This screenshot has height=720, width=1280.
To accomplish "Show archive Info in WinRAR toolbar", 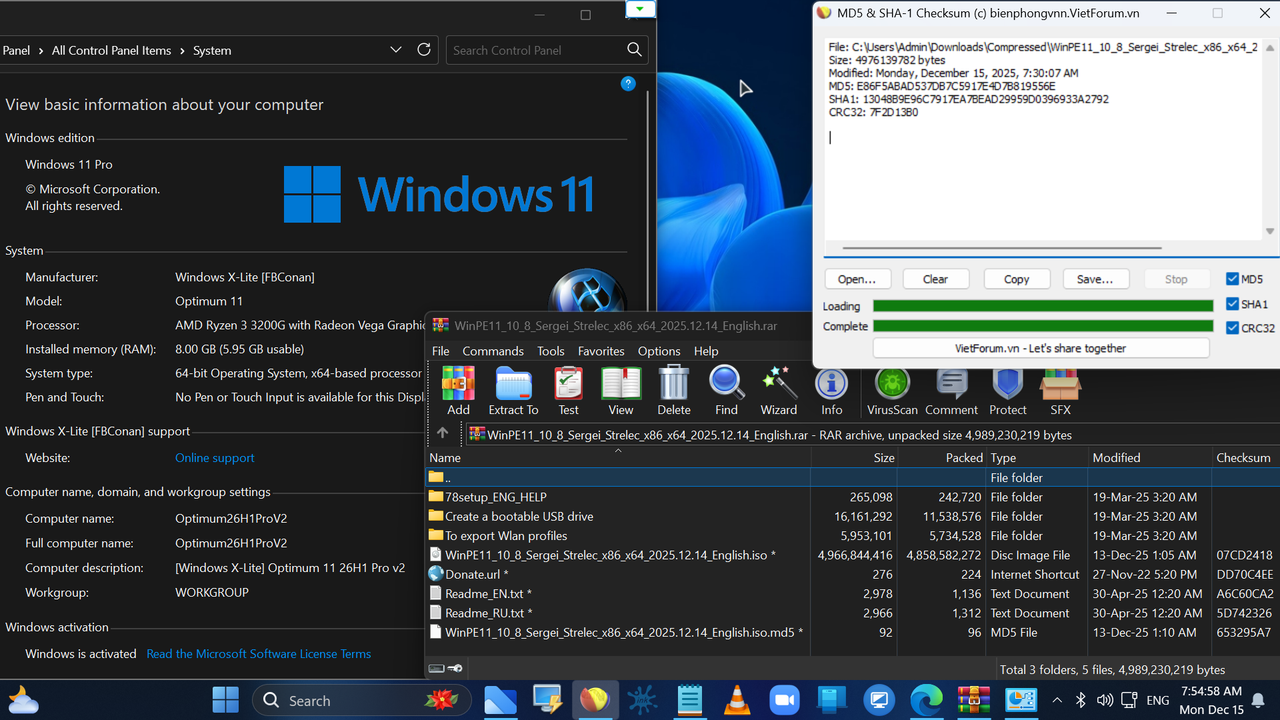I will 831,390.
